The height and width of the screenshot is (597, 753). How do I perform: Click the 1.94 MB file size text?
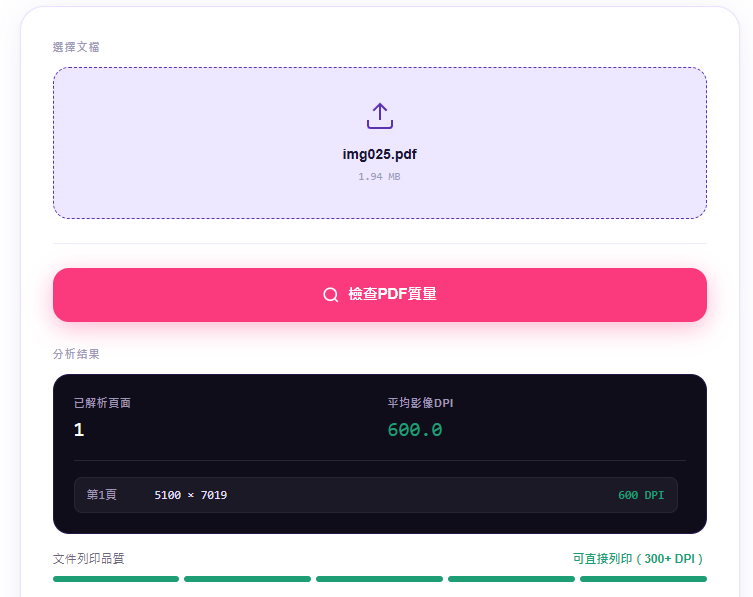coord(379,176)
